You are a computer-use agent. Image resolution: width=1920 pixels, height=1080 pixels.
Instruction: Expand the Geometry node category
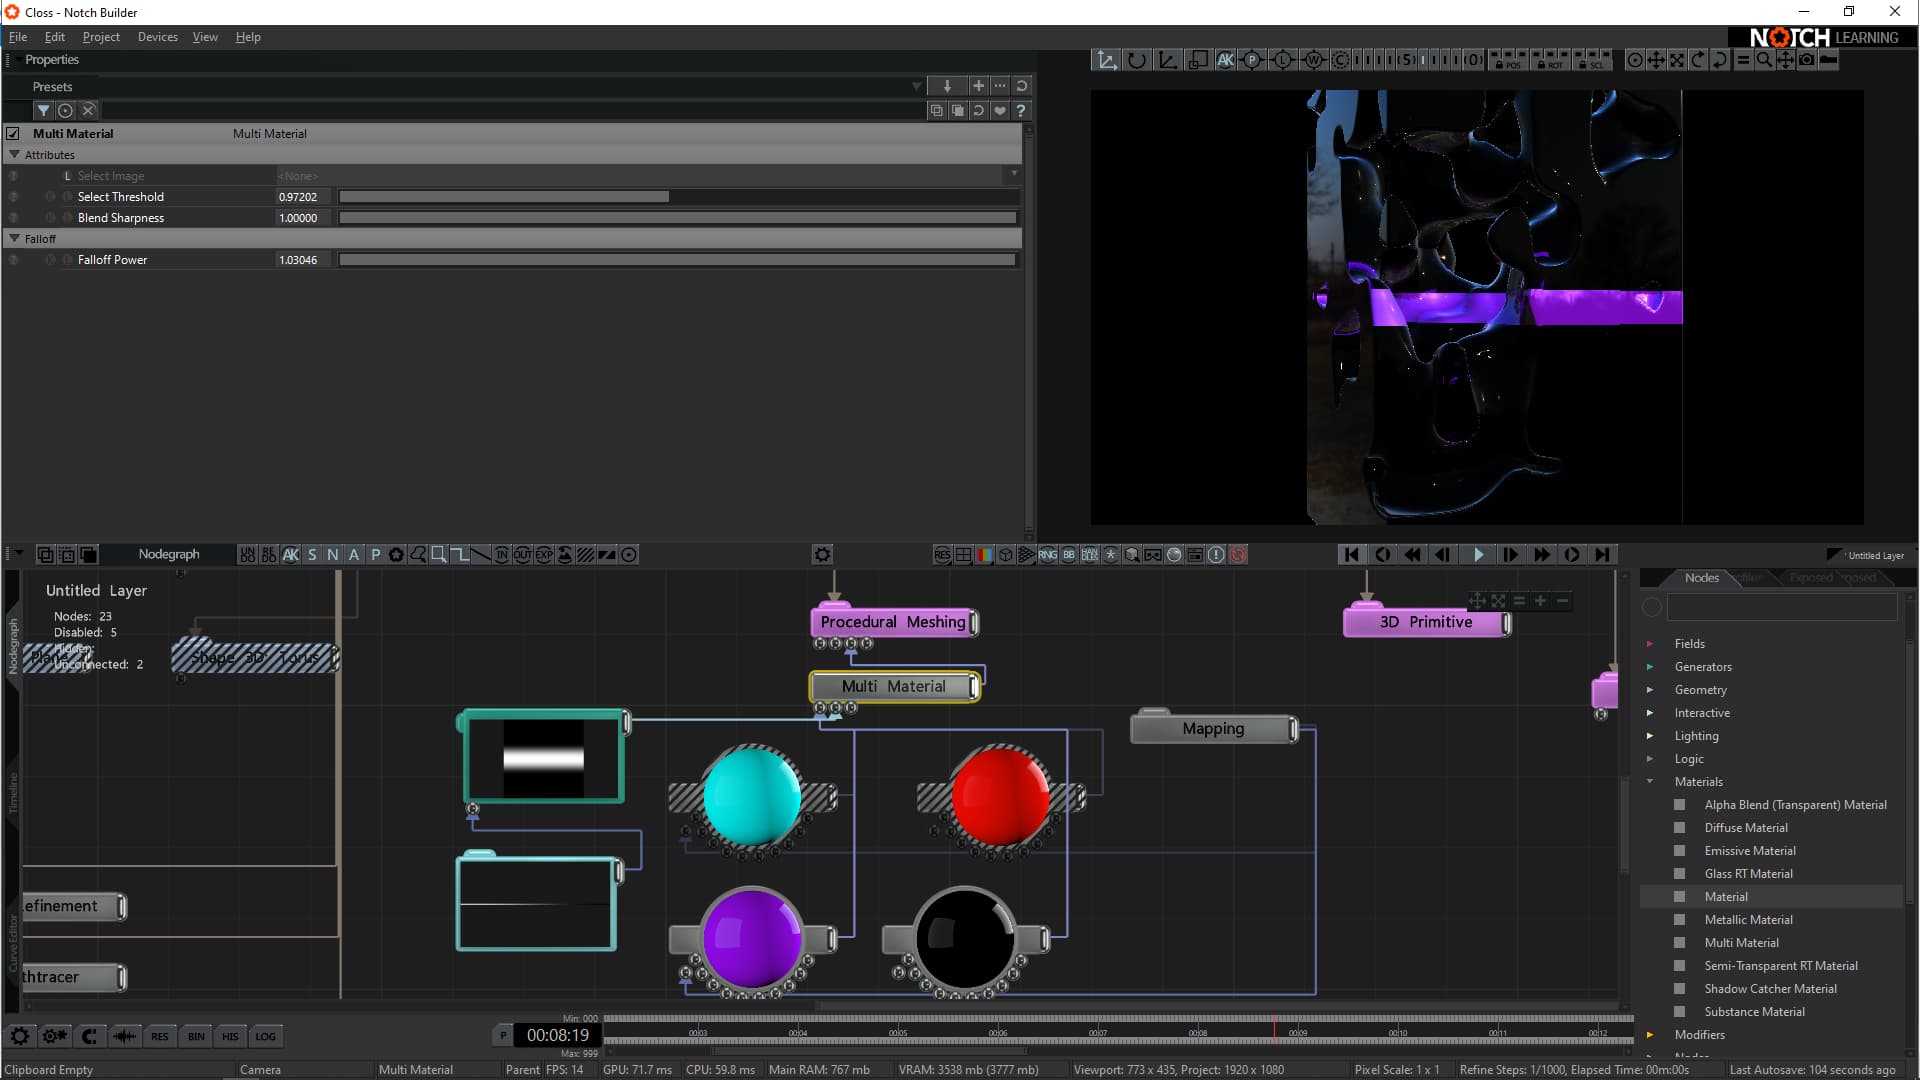point(1650,689)
